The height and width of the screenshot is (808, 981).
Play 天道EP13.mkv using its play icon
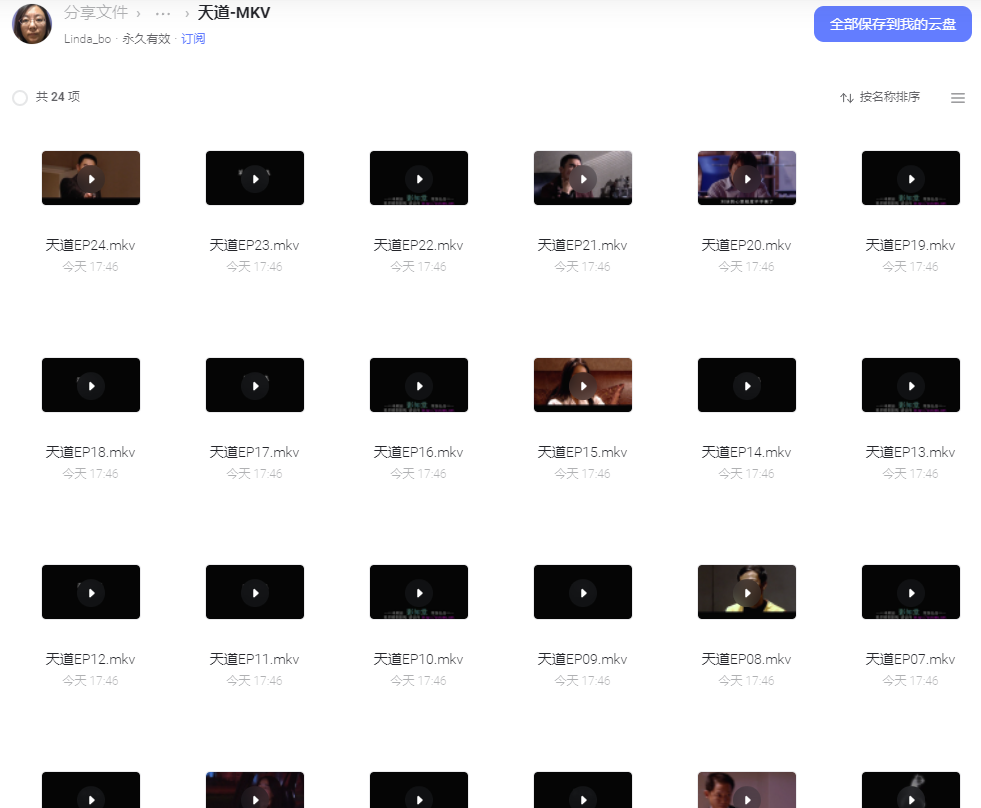click(911, 386)
